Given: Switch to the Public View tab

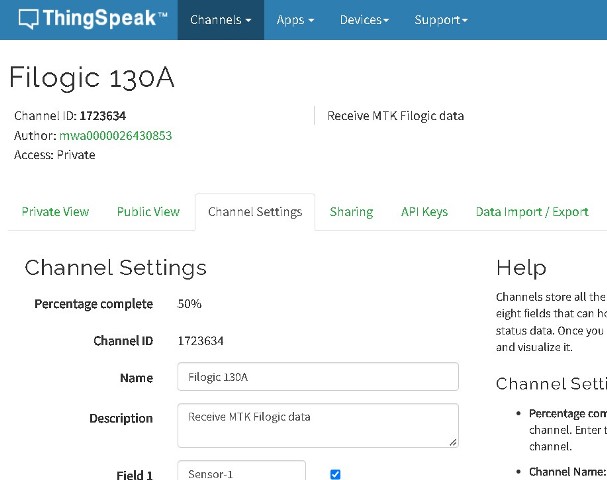Looking at the screenshot, I should tap(148, 212).
